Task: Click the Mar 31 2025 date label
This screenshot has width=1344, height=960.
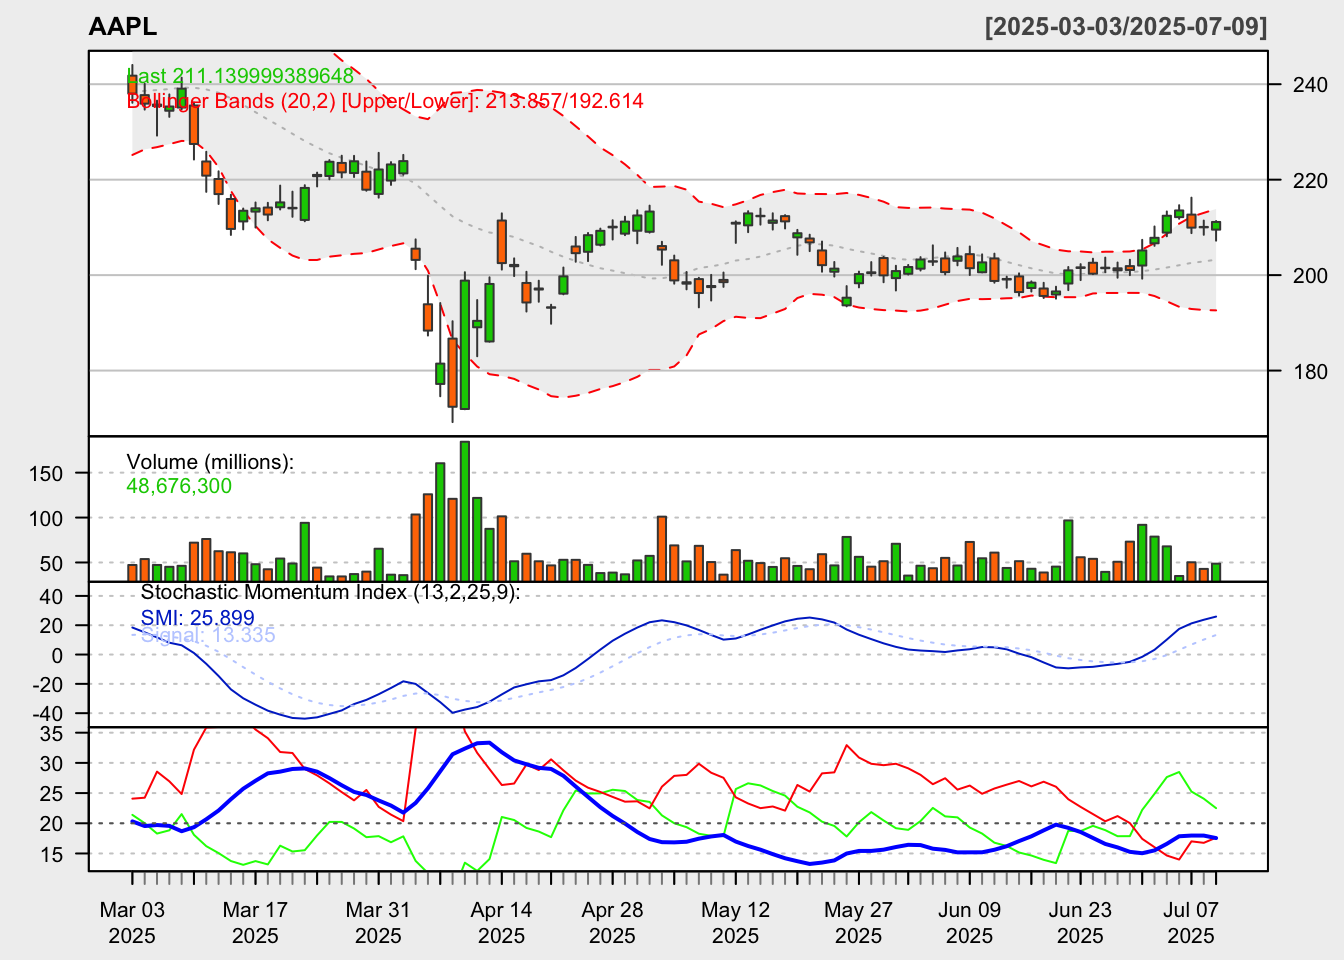Action: click(378, 923)
